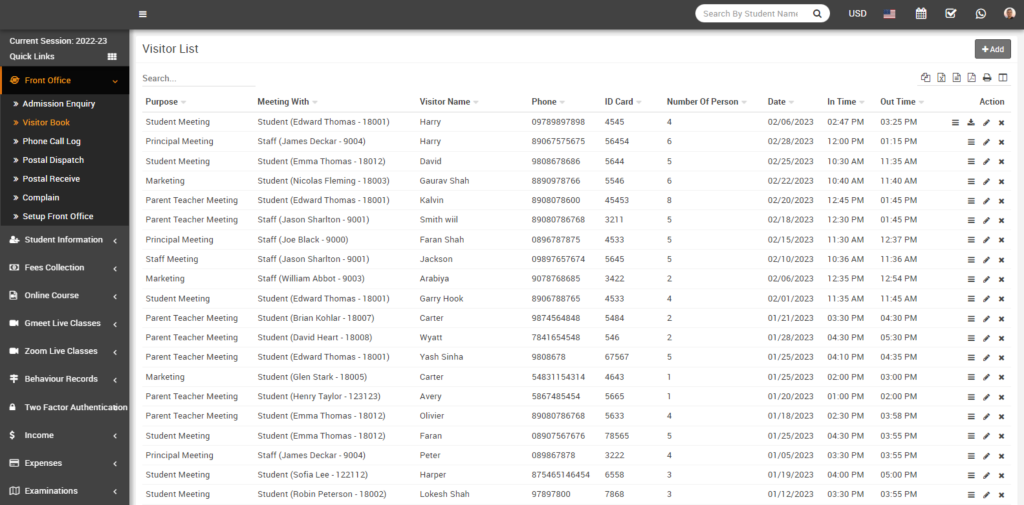Edit Lokesh Shah's visitor record
The image size is (1024, 505).
(x=986, y=495)
